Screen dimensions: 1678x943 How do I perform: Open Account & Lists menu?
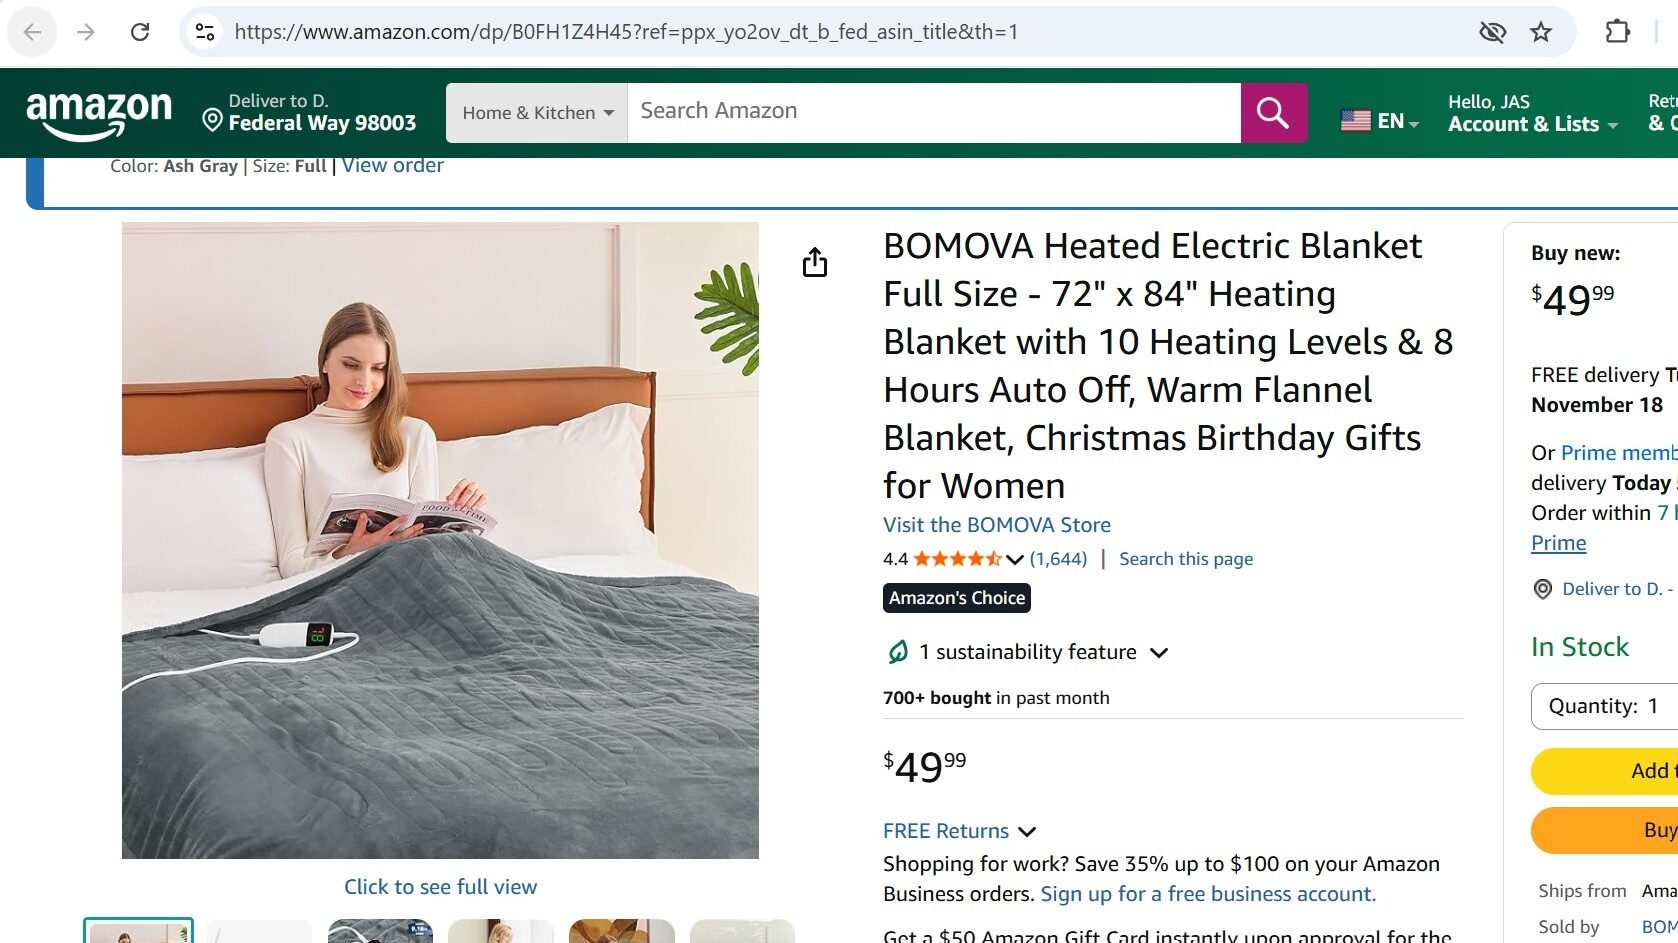point(1532,113)
